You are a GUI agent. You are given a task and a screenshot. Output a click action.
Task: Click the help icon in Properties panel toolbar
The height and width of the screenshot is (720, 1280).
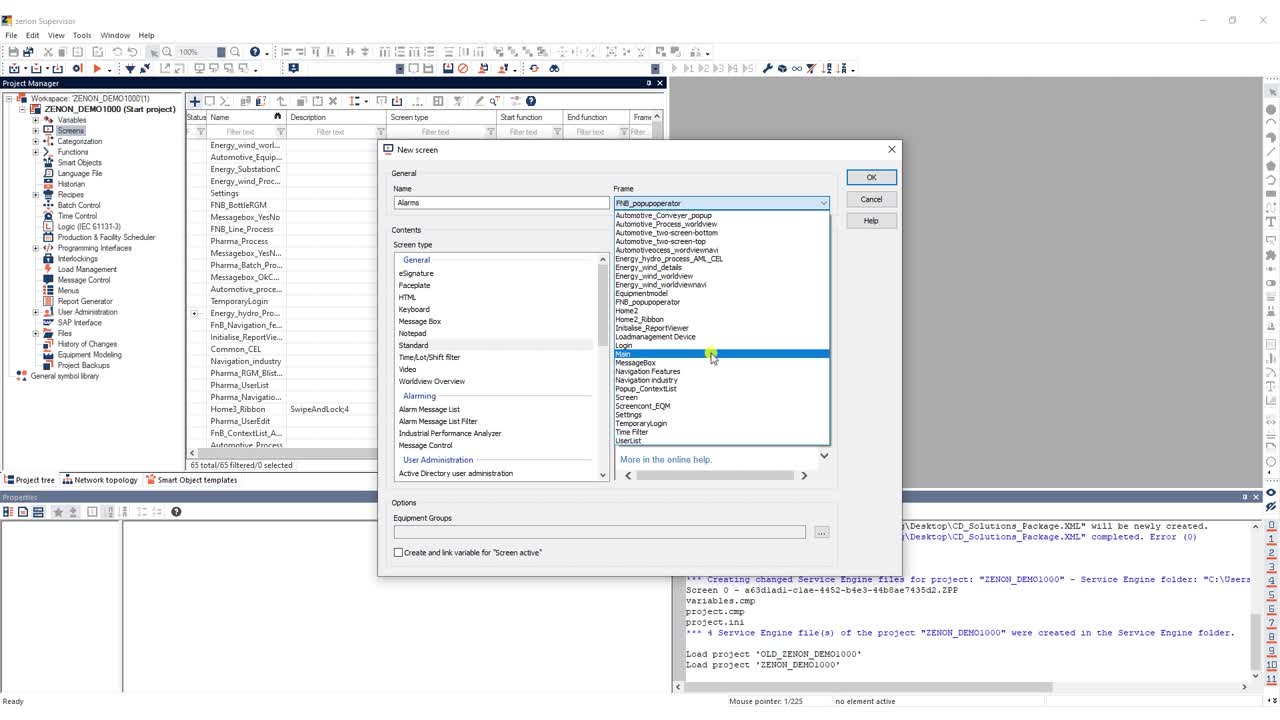coord(176,512)
